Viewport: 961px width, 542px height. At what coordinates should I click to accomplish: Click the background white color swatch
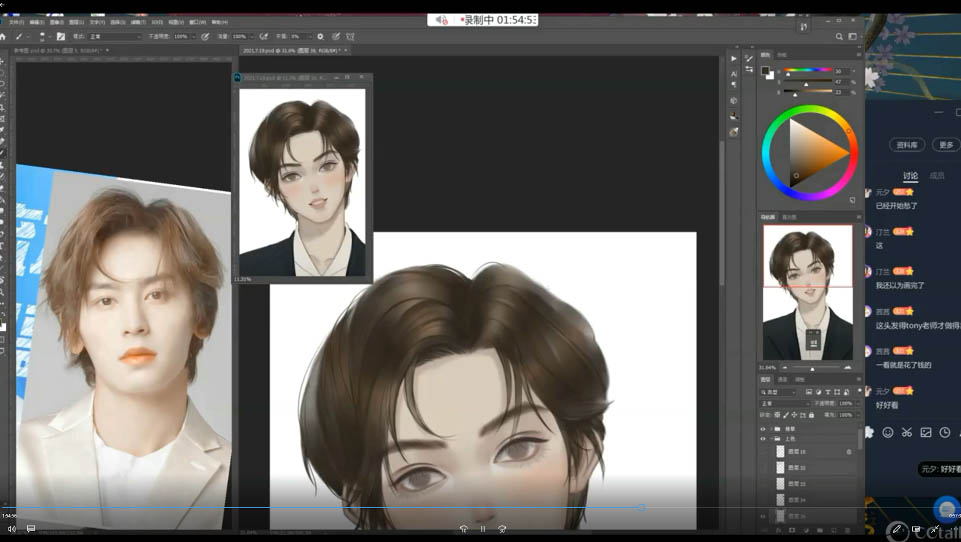(x=770, y=75)
